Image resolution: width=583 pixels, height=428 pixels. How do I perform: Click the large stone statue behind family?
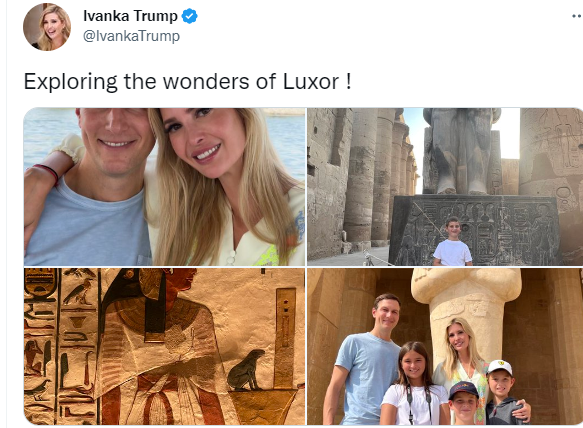(467, 316)
